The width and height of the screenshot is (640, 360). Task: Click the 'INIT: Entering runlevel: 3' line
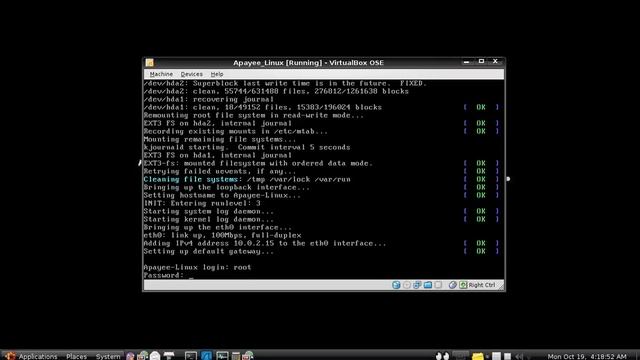coord(202,203)
